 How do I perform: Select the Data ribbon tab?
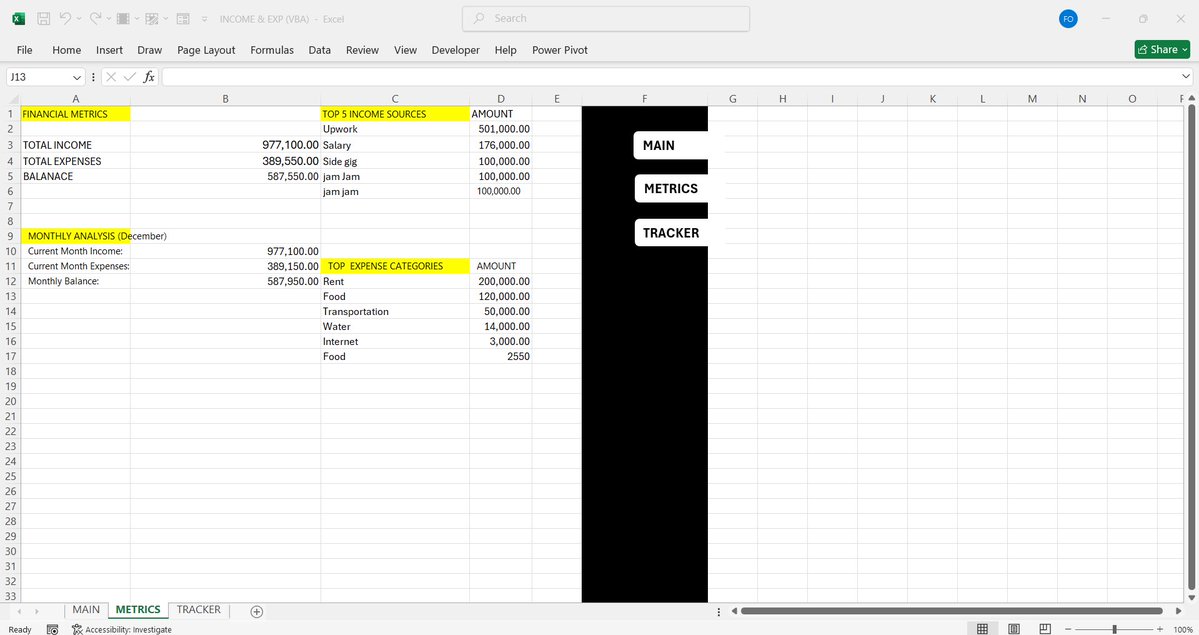click(x=320, y=50)
